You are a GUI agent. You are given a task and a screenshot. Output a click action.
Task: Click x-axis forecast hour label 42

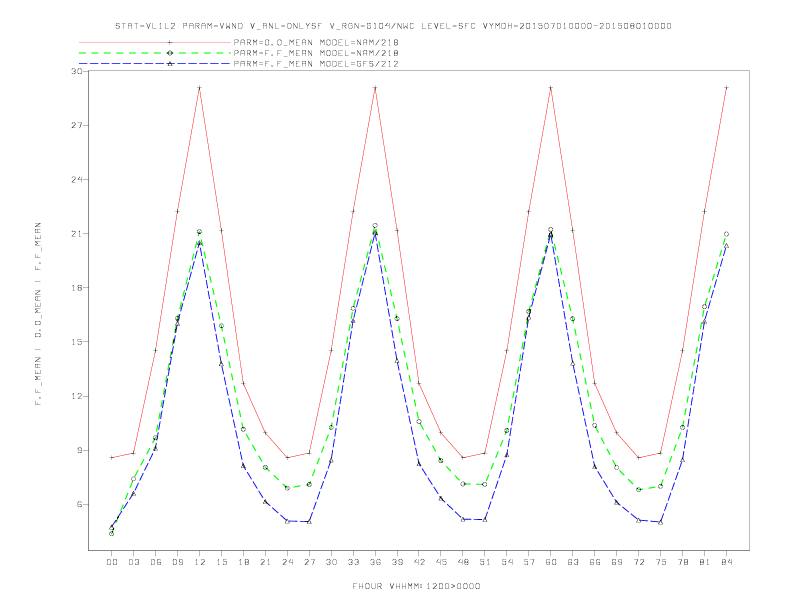(x=419, y=562)
